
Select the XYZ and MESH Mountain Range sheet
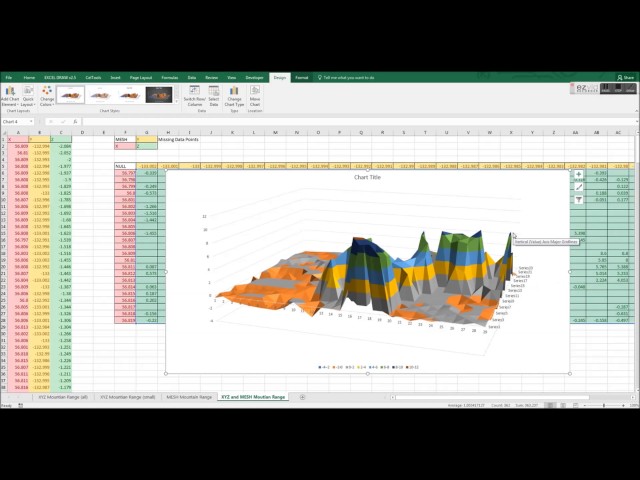click(253, 397)
